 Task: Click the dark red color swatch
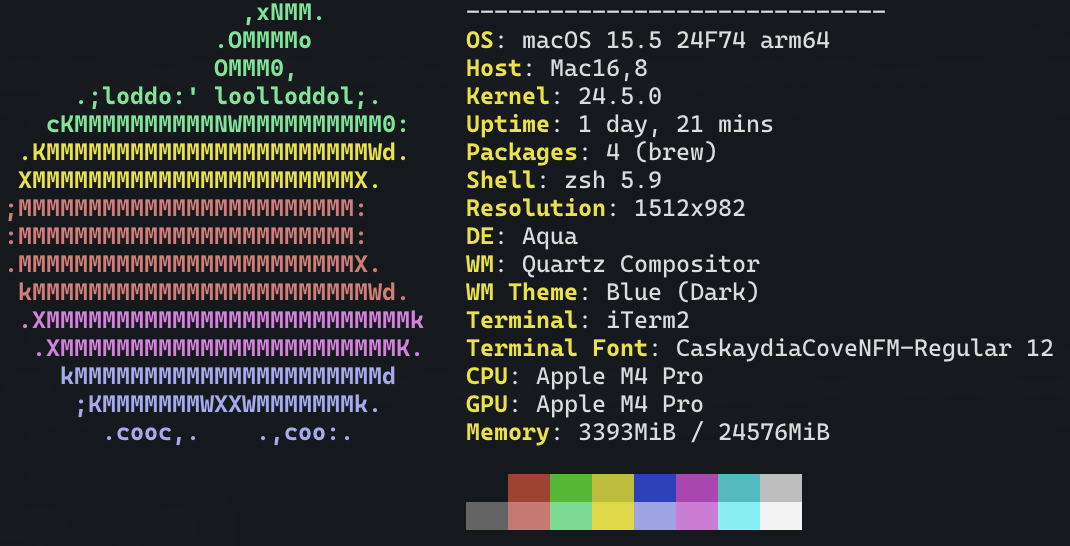[x=528, y=488]
